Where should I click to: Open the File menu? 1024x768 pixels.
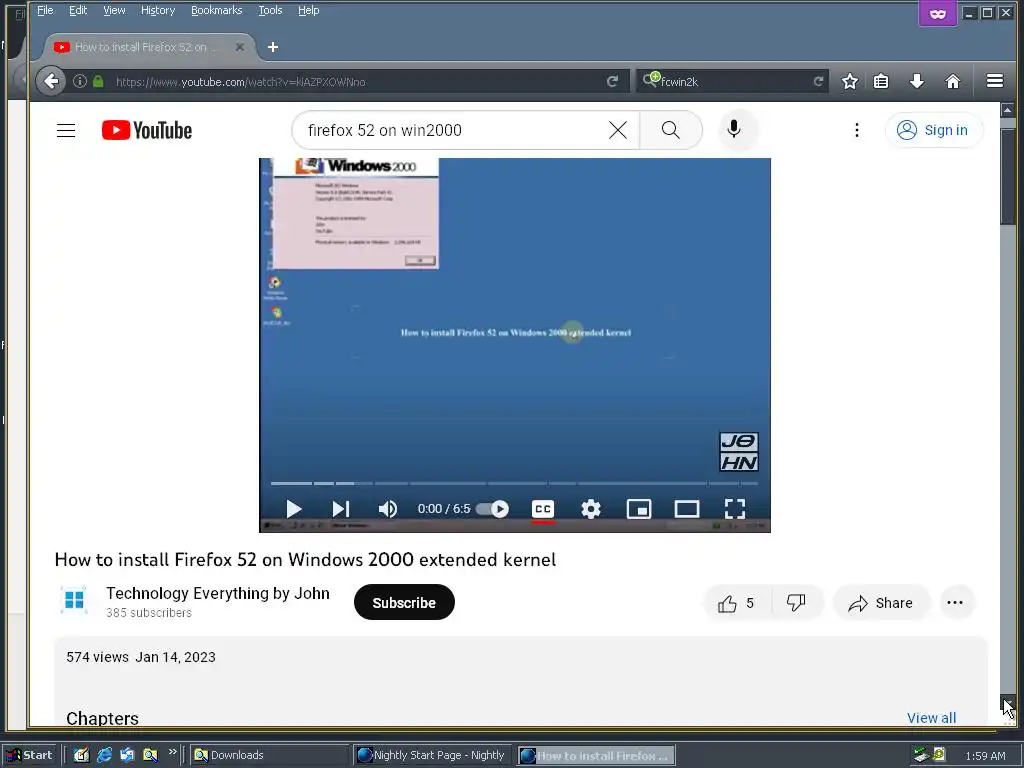(x=45, y=10)
